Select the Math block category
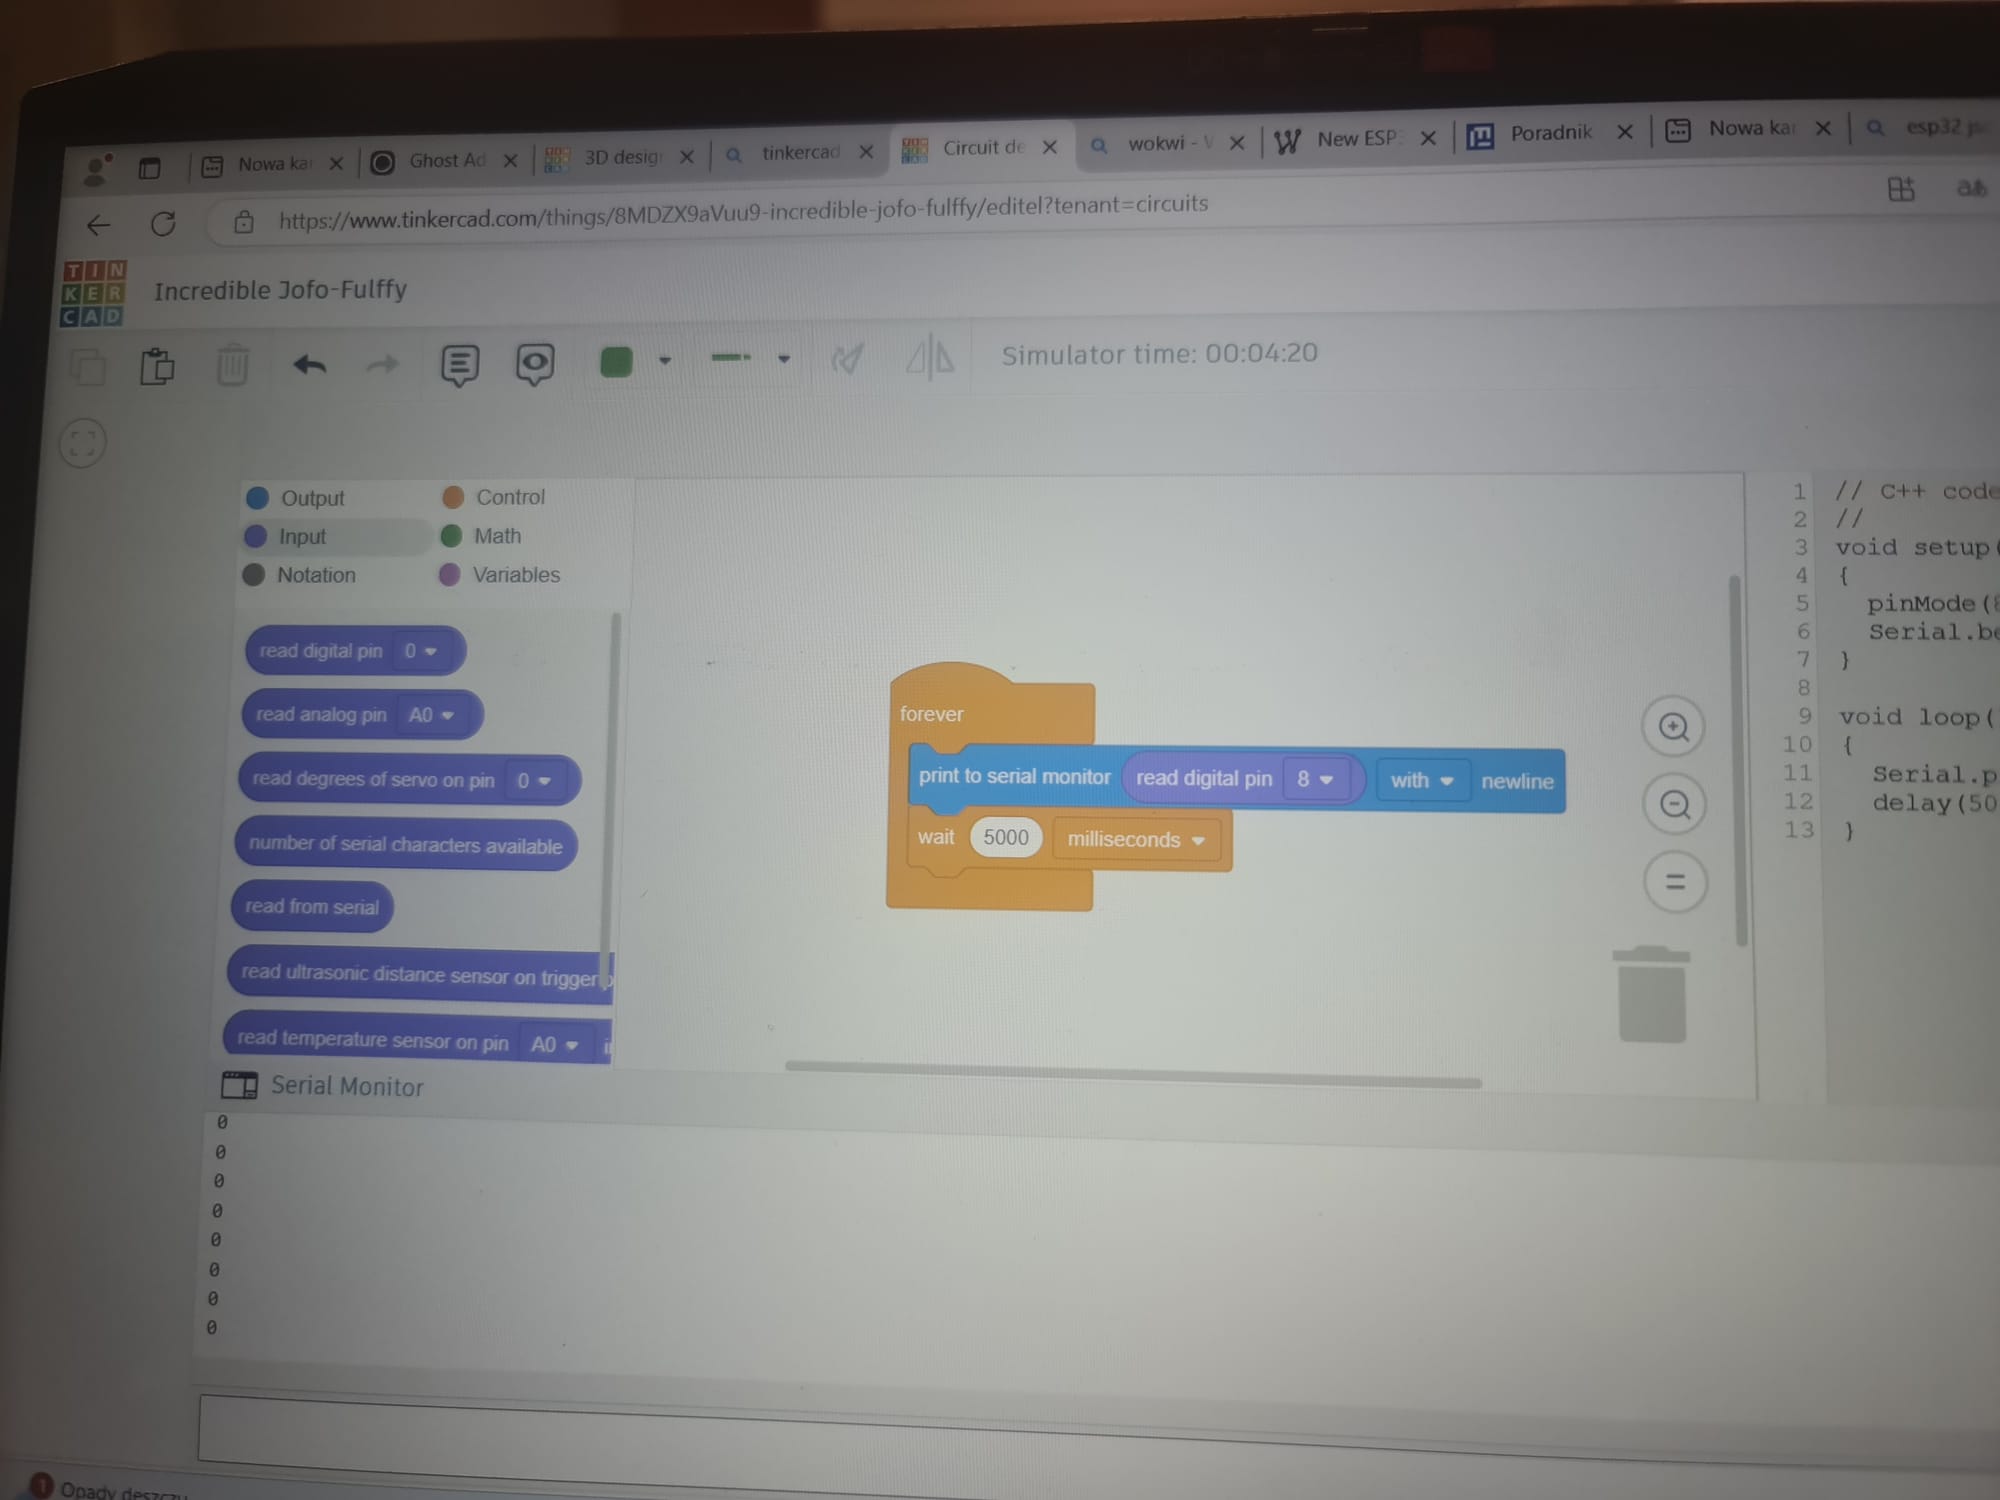 pyautogui.click(x=481, y=536)
